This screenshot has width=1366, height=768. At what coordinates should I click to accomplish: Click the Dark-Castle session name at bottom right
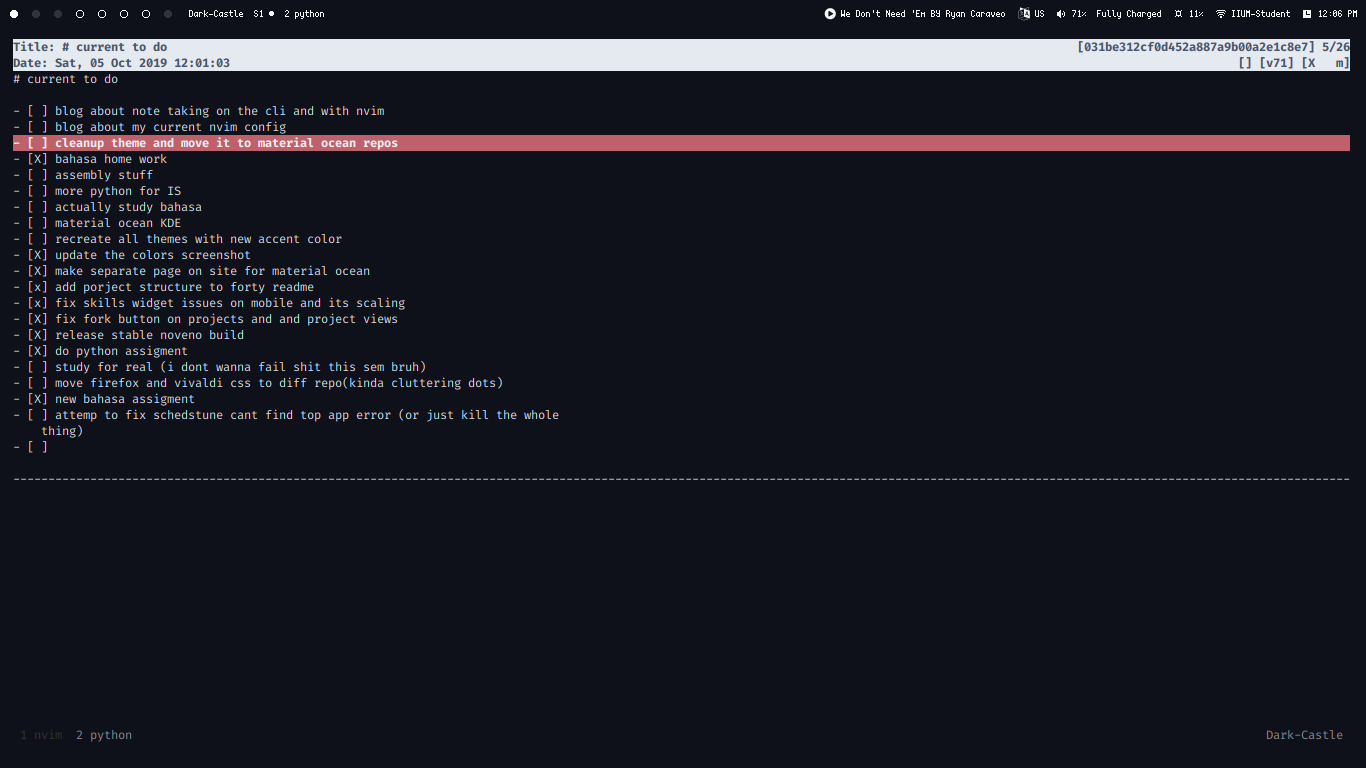tap(1304, 735)
